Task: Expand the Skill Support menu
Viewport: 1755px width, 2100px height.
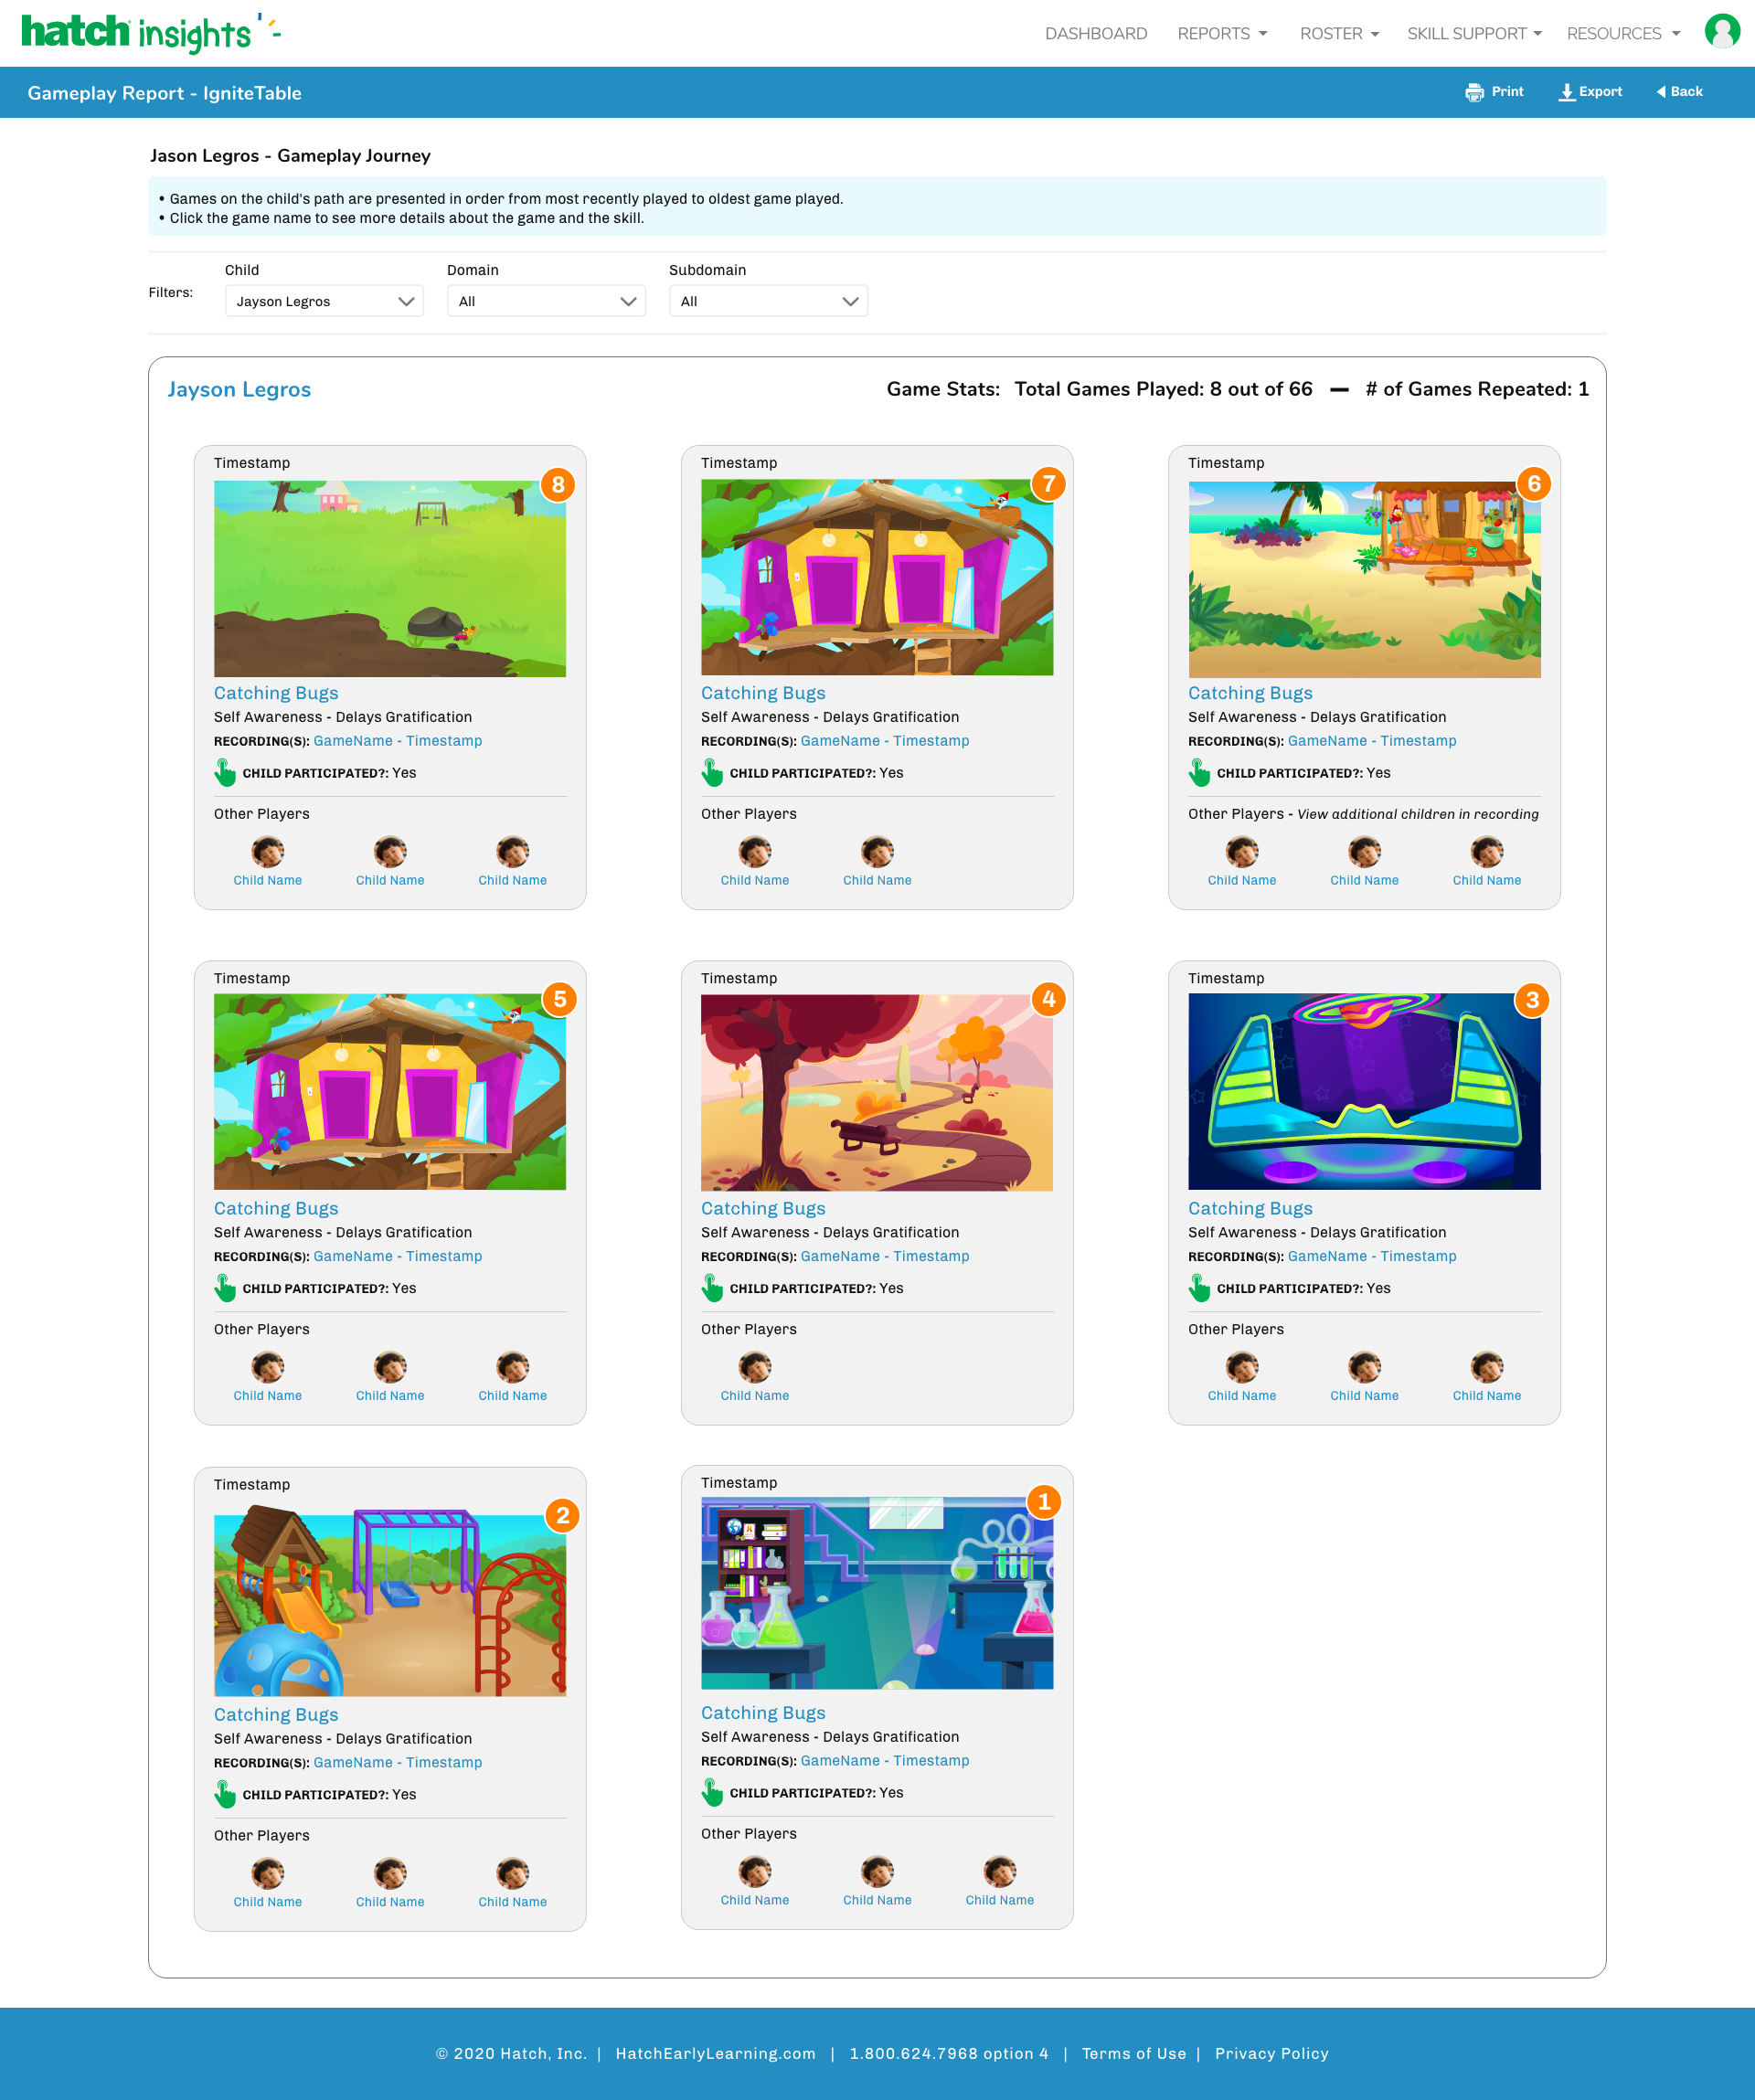Action: pyautogui.click(x=1474, y=34)
